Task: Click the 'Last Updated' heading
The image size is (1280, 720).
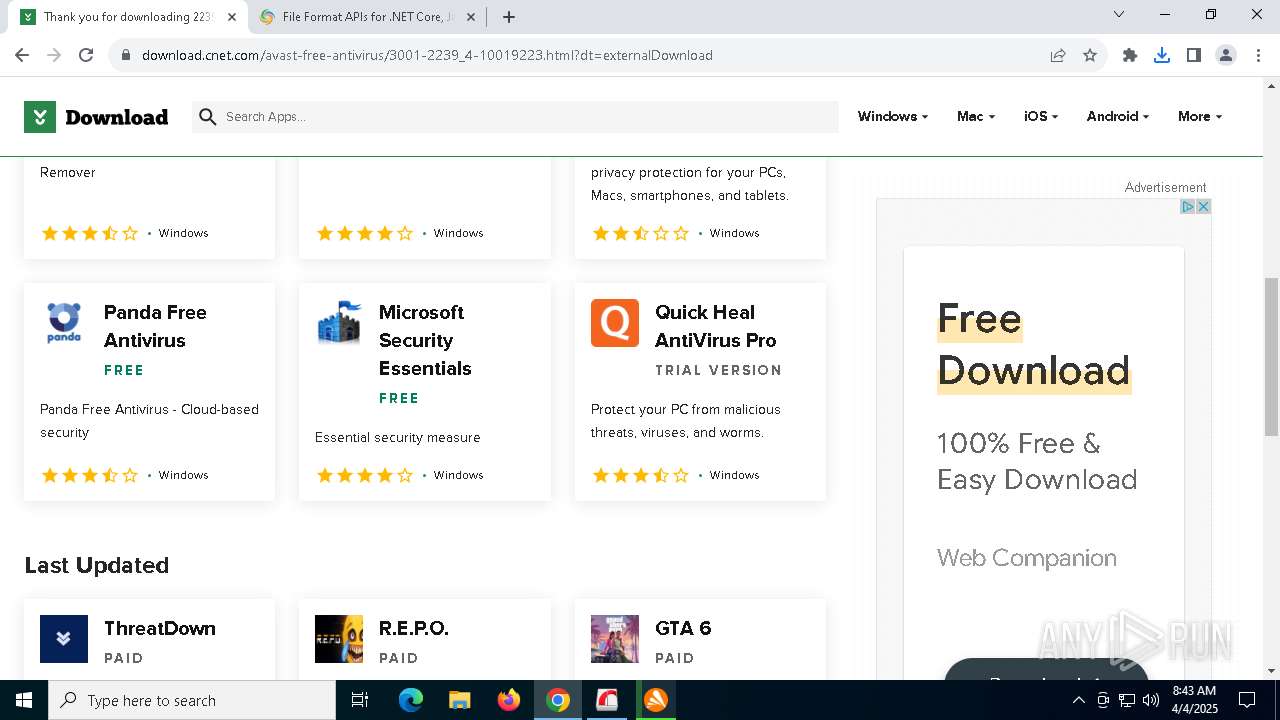Action: (x=97, y=565)
